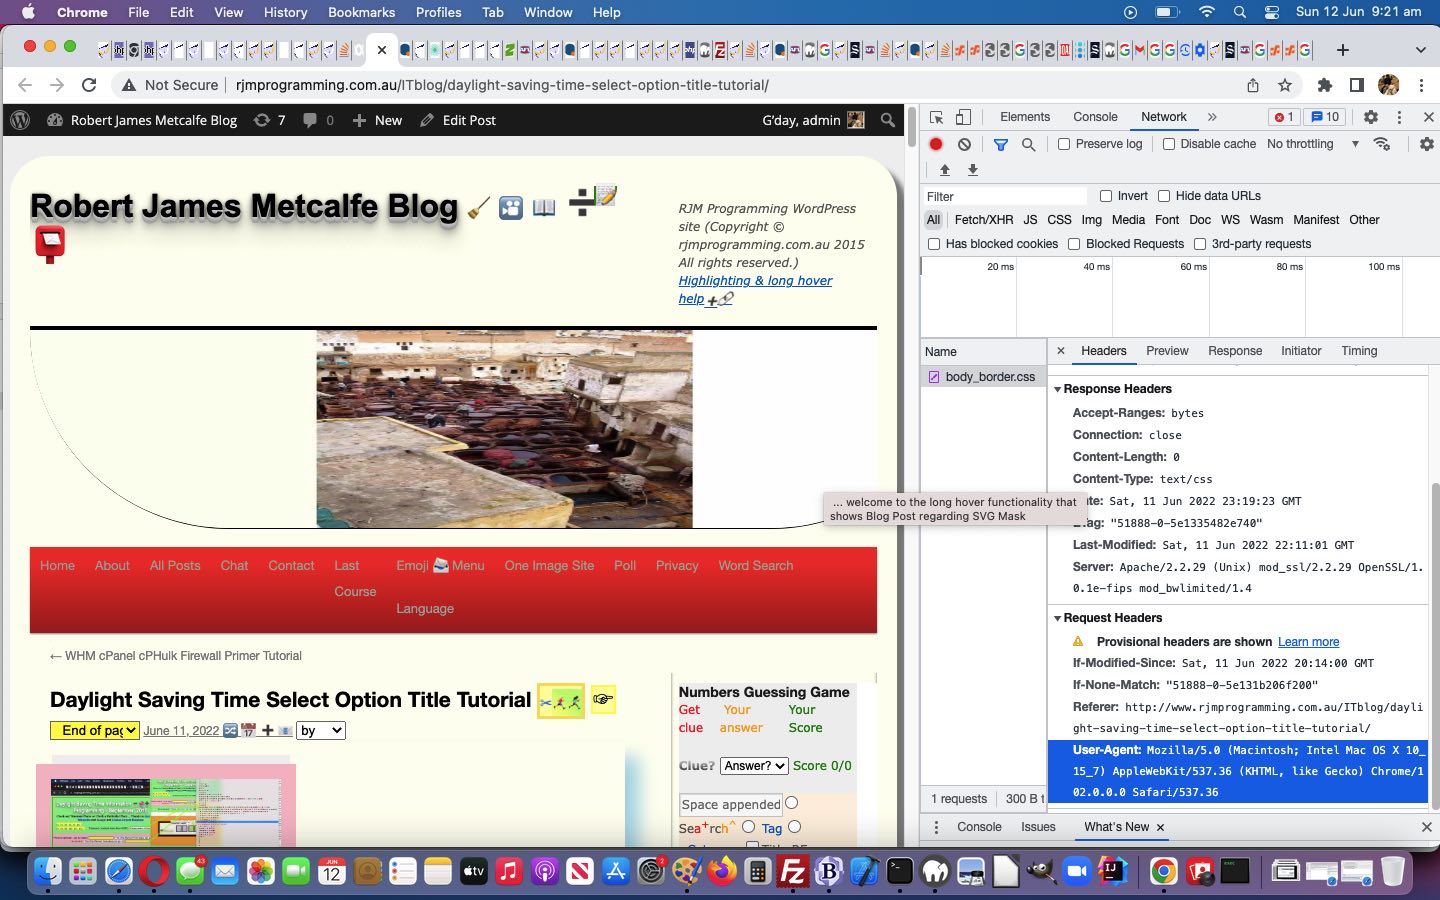Open Finder from the Dock
Image resolution: width=1440 pixels, height=900 pixels.
[47, 872]
